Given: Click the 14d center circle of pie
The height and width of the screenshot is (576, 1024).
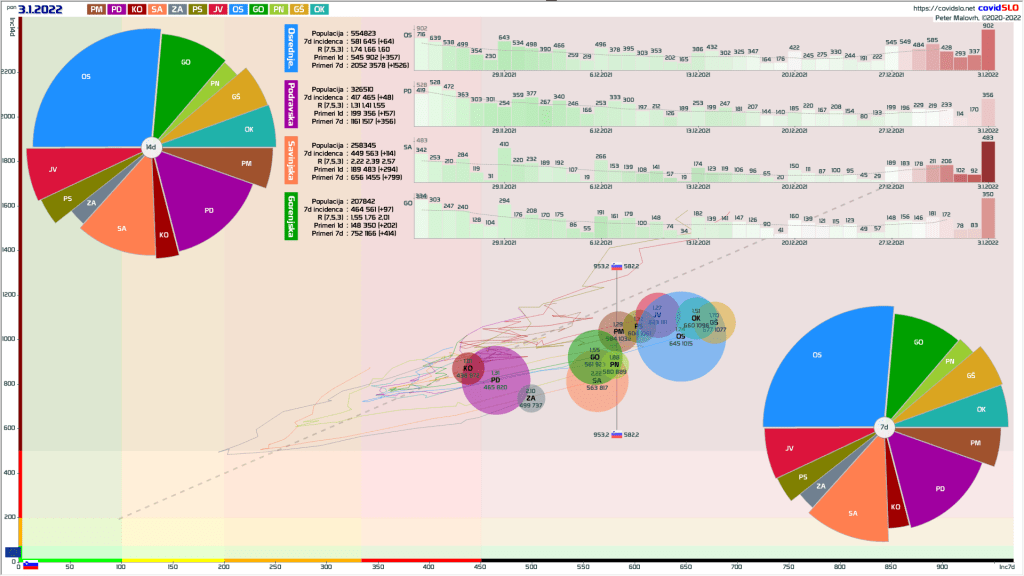Looking at the screenshot, I should [x=150, y=147].
